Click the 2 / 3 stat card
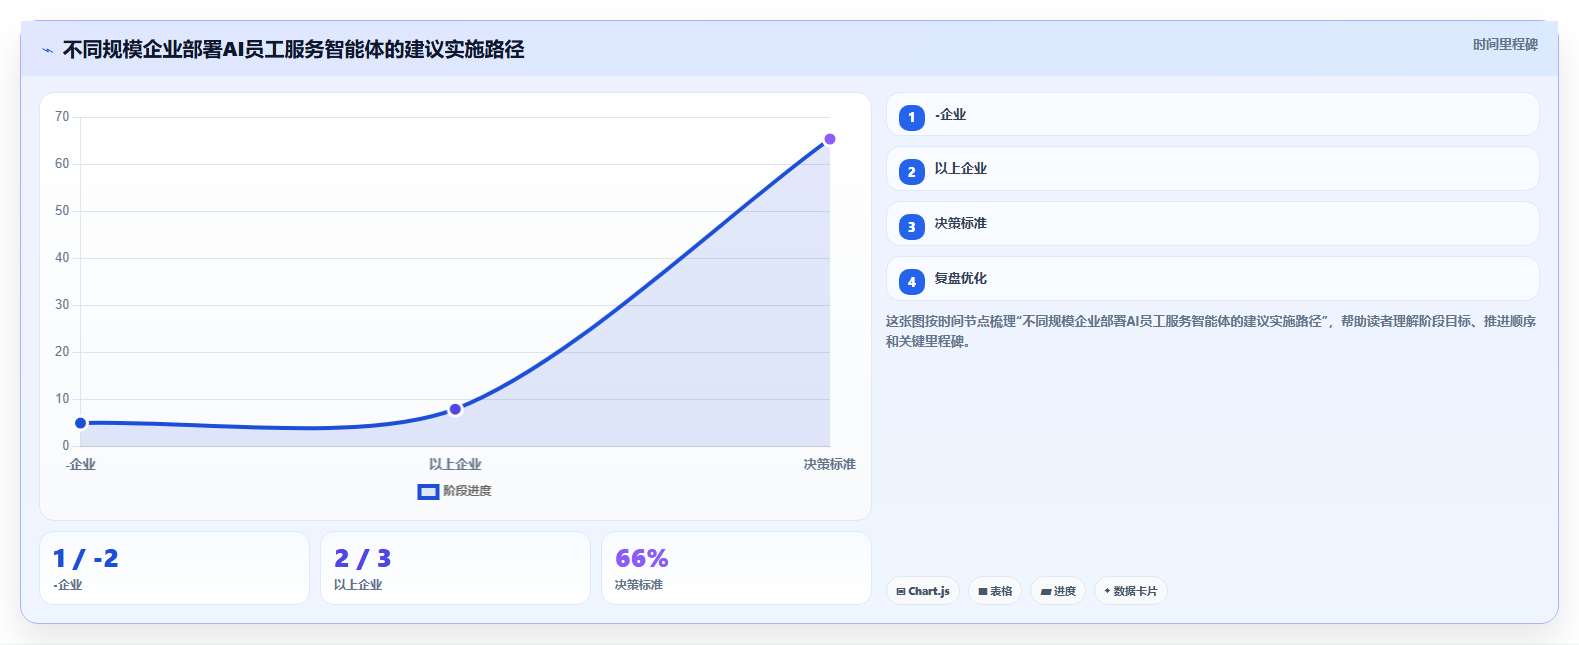The image size is (1579, 645). pos(455,568)
